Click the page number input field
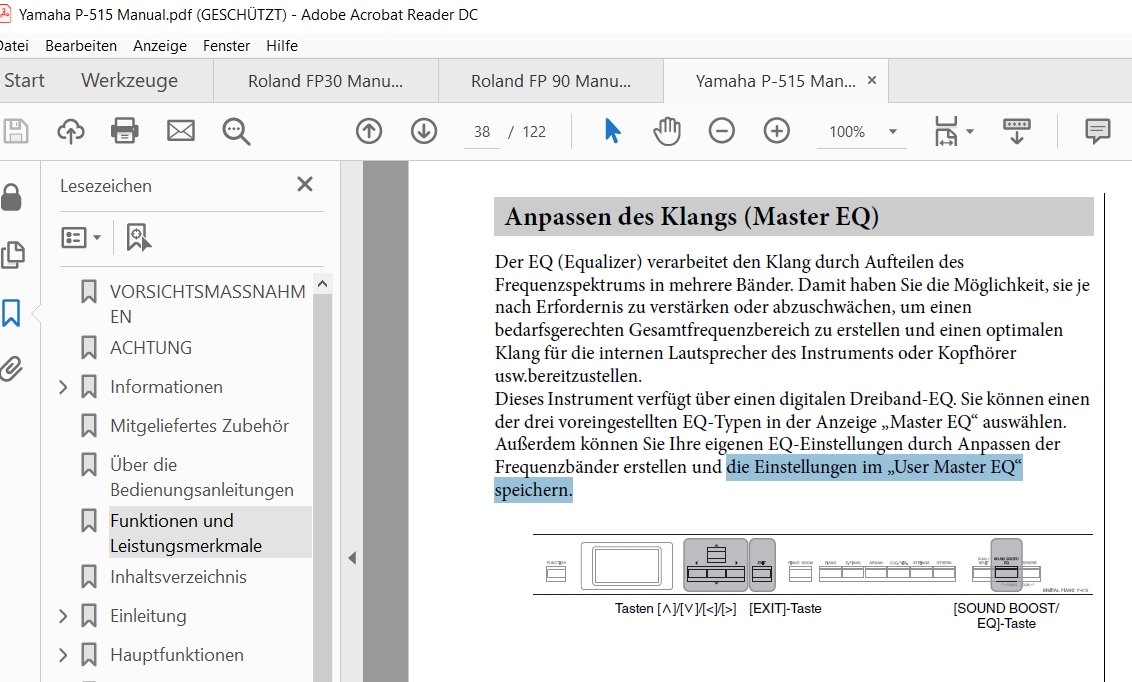Viewport: 1132px width, 682px height. tap(482, 131)
